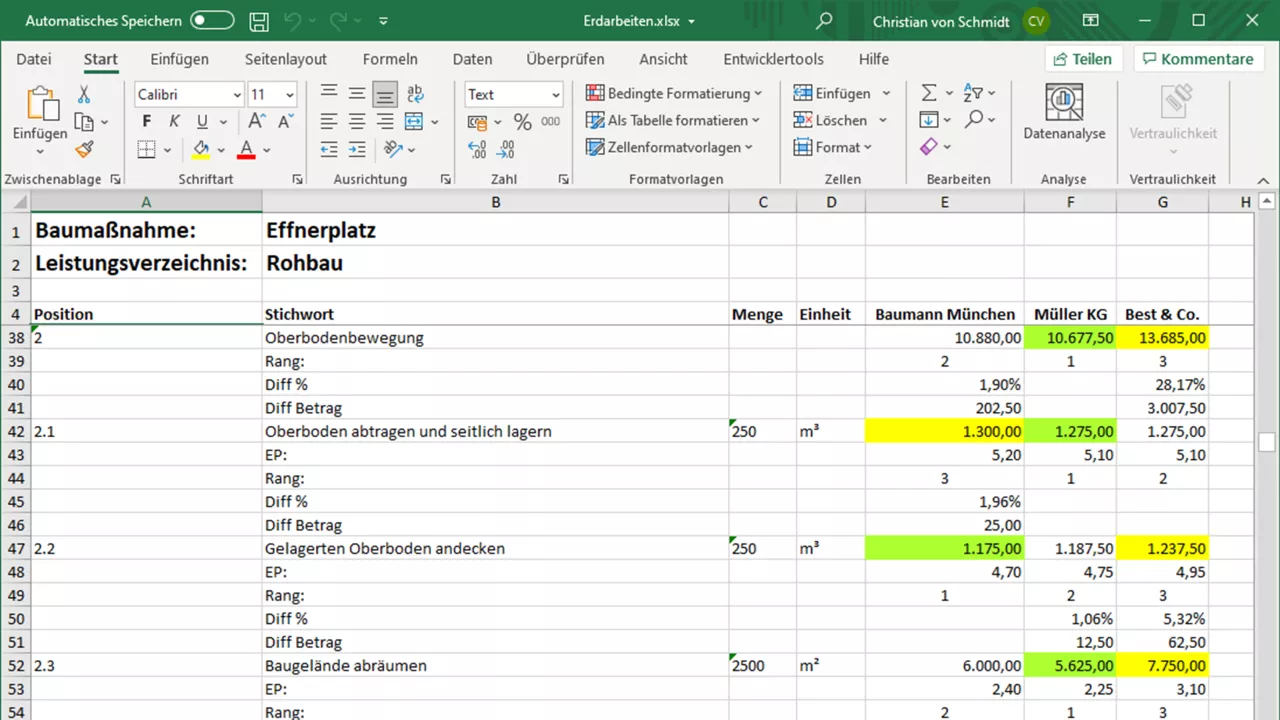Toggle italic formatting (K)
The width and height of the screenshot is (1280, 720).
click(174, 122)
